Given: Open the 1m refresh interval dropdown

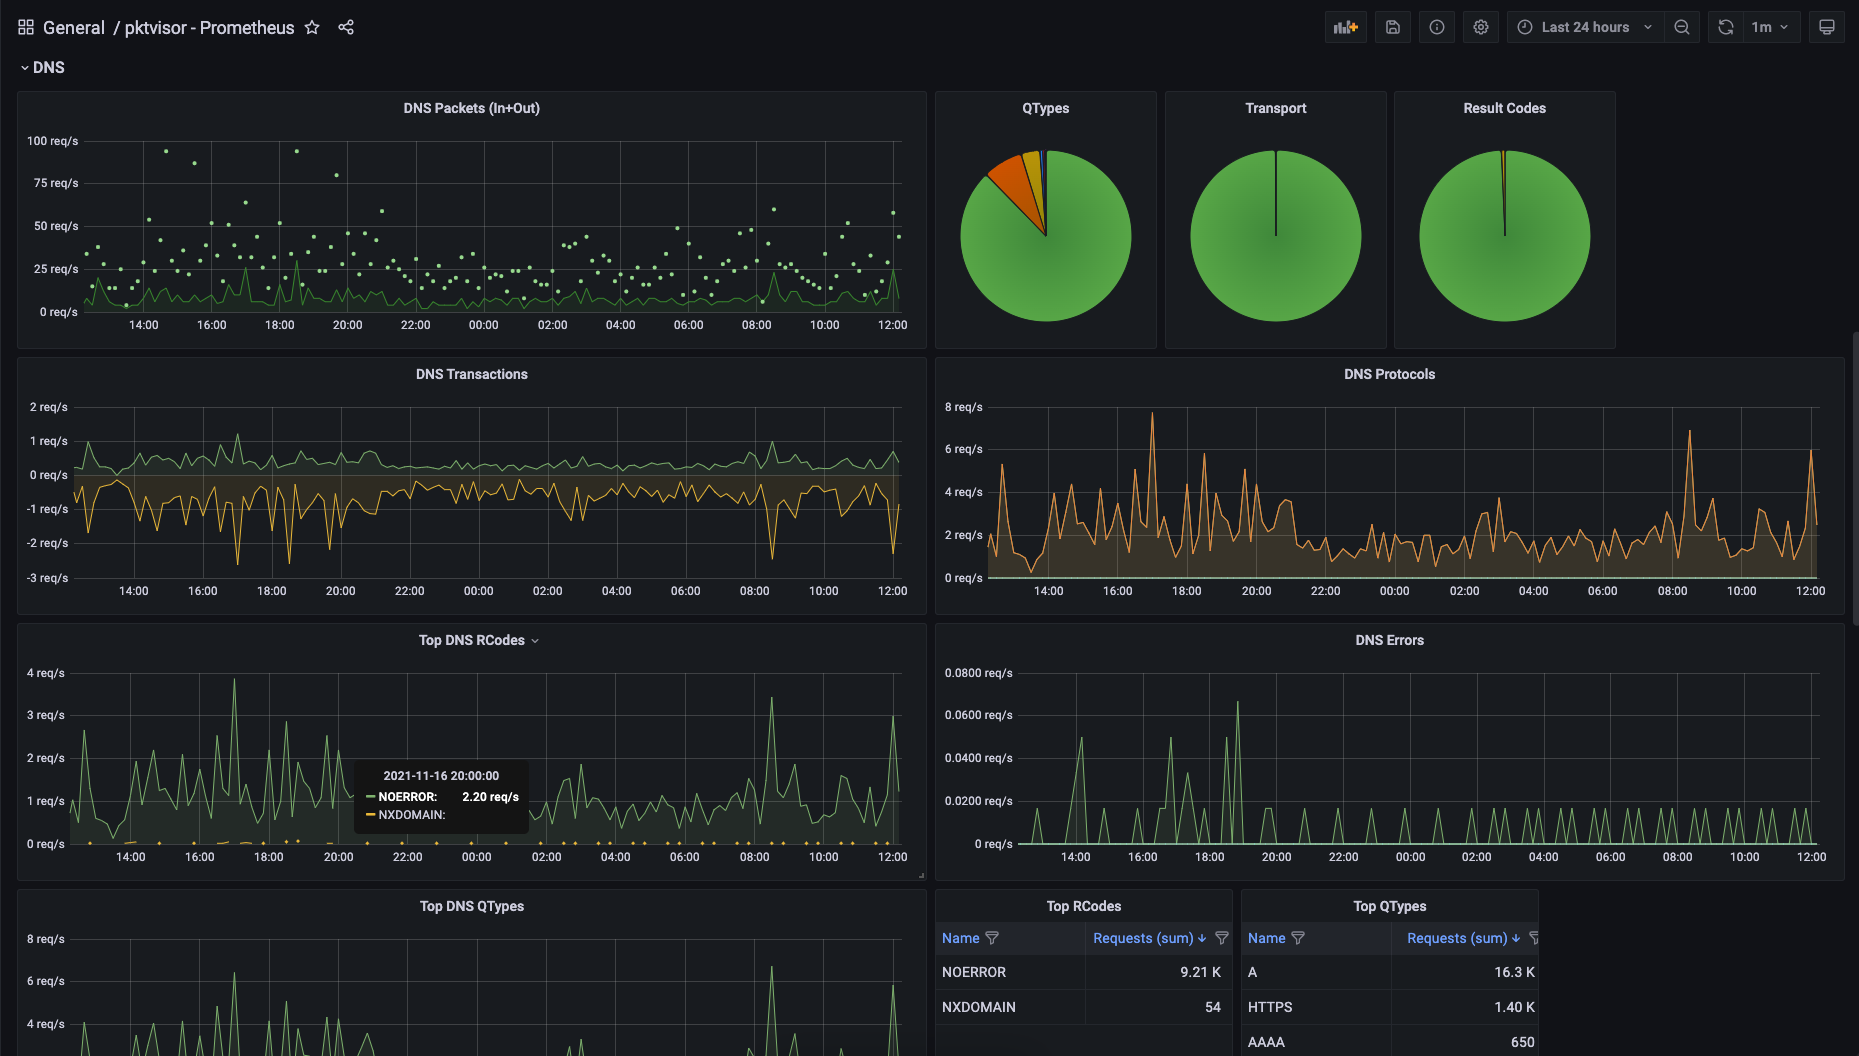Looking at the screenshot, I should tap(1771, 27).
